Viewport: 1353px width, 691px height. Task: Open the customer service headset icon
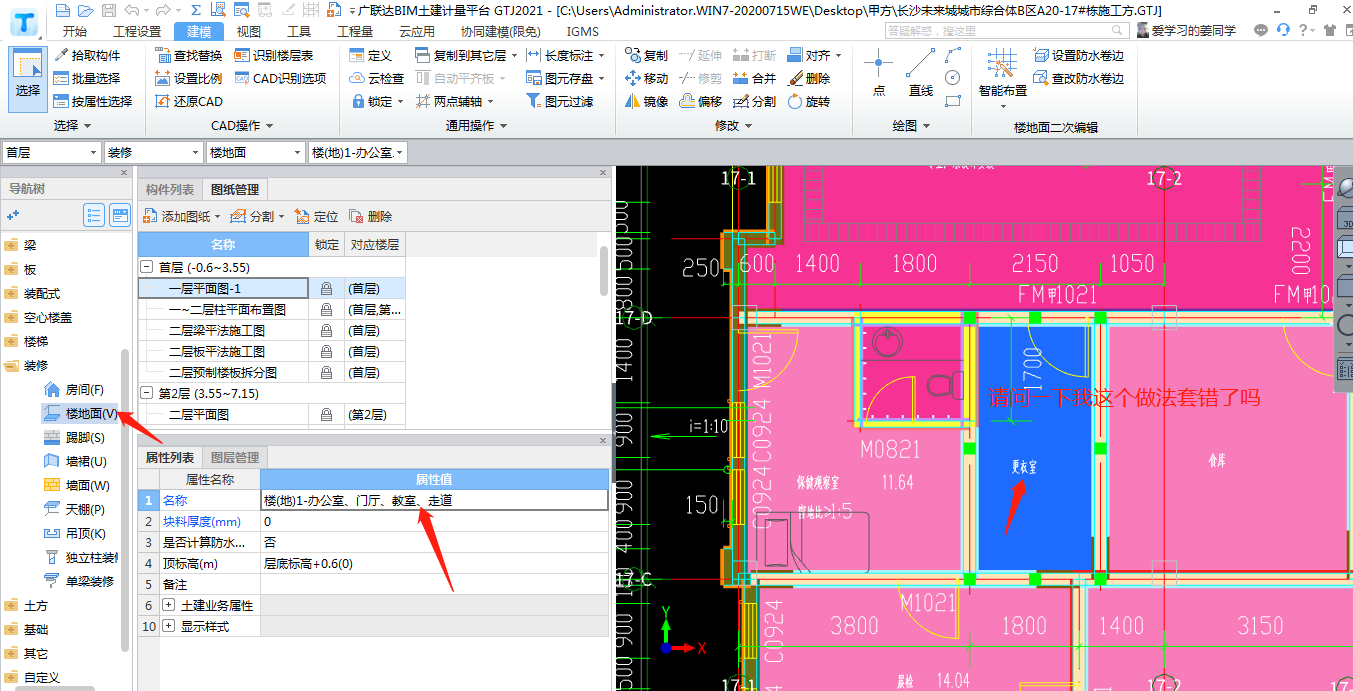point(1283,30)
